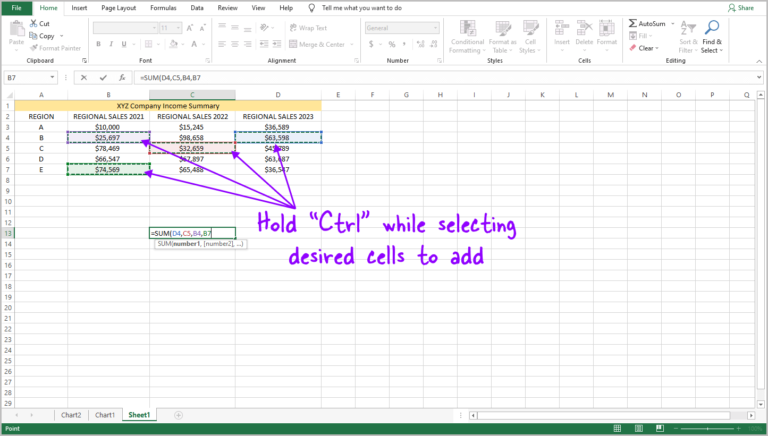Viewport: 768px width, 436px height.
Task: Click the Format cells icon
Action: pyautogui.click(x=606, y=28)
